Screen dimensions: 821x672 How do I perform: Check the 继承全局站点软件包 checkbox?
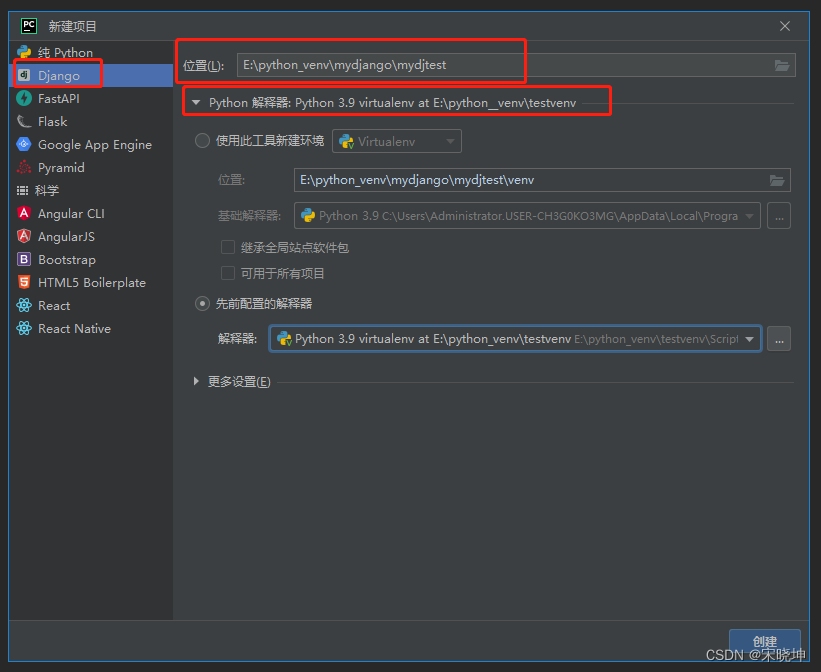228,247
